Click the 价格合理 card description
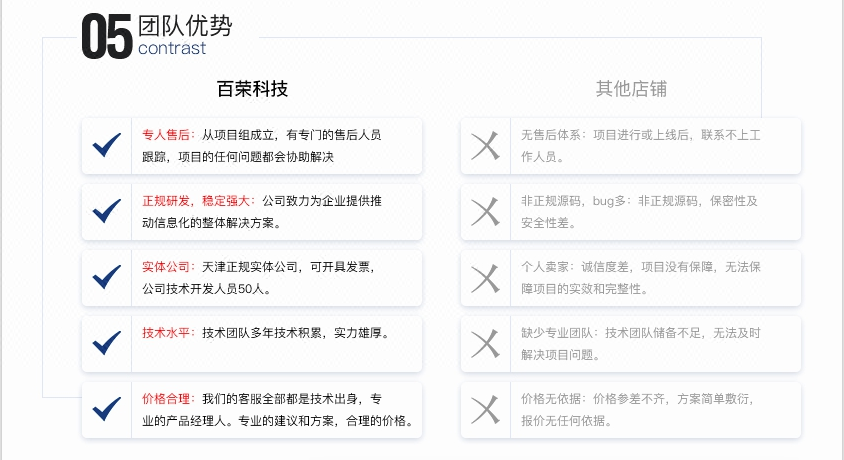Image resolution: width=844 pixels, height=460 pixels. [x=277, y=410]
